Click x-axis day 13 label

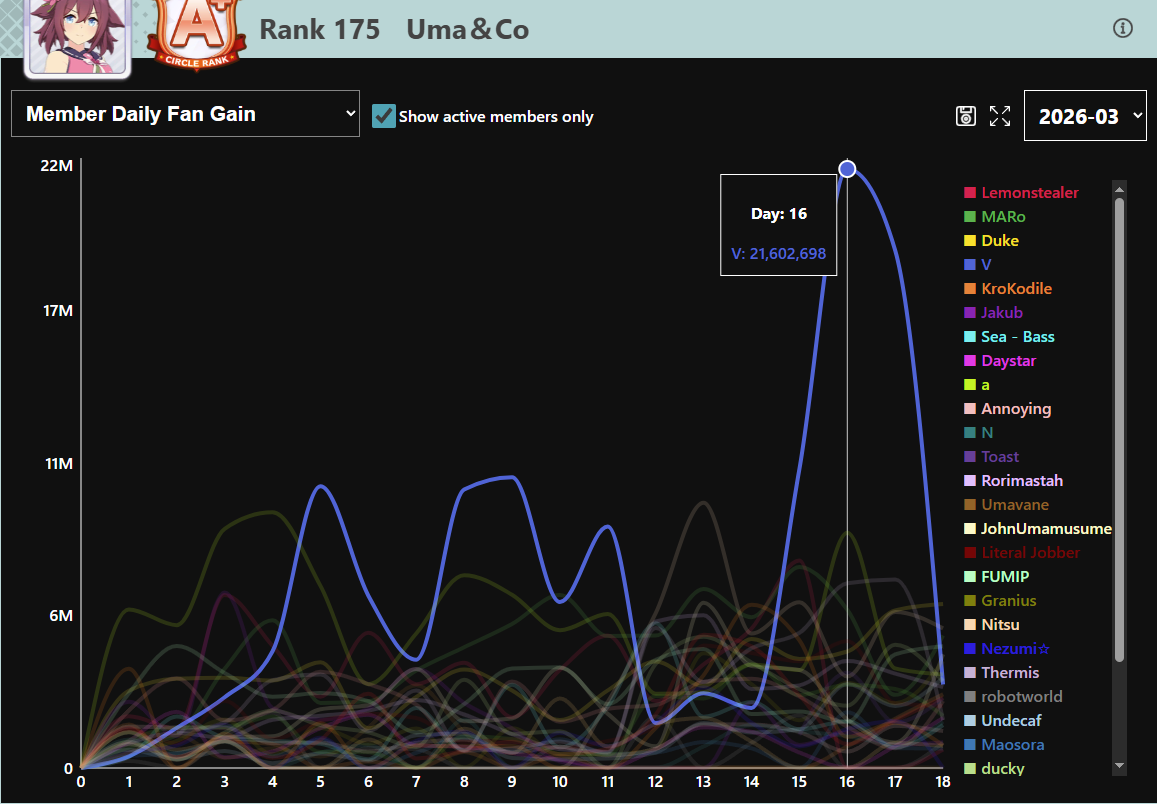click(704, 782)
